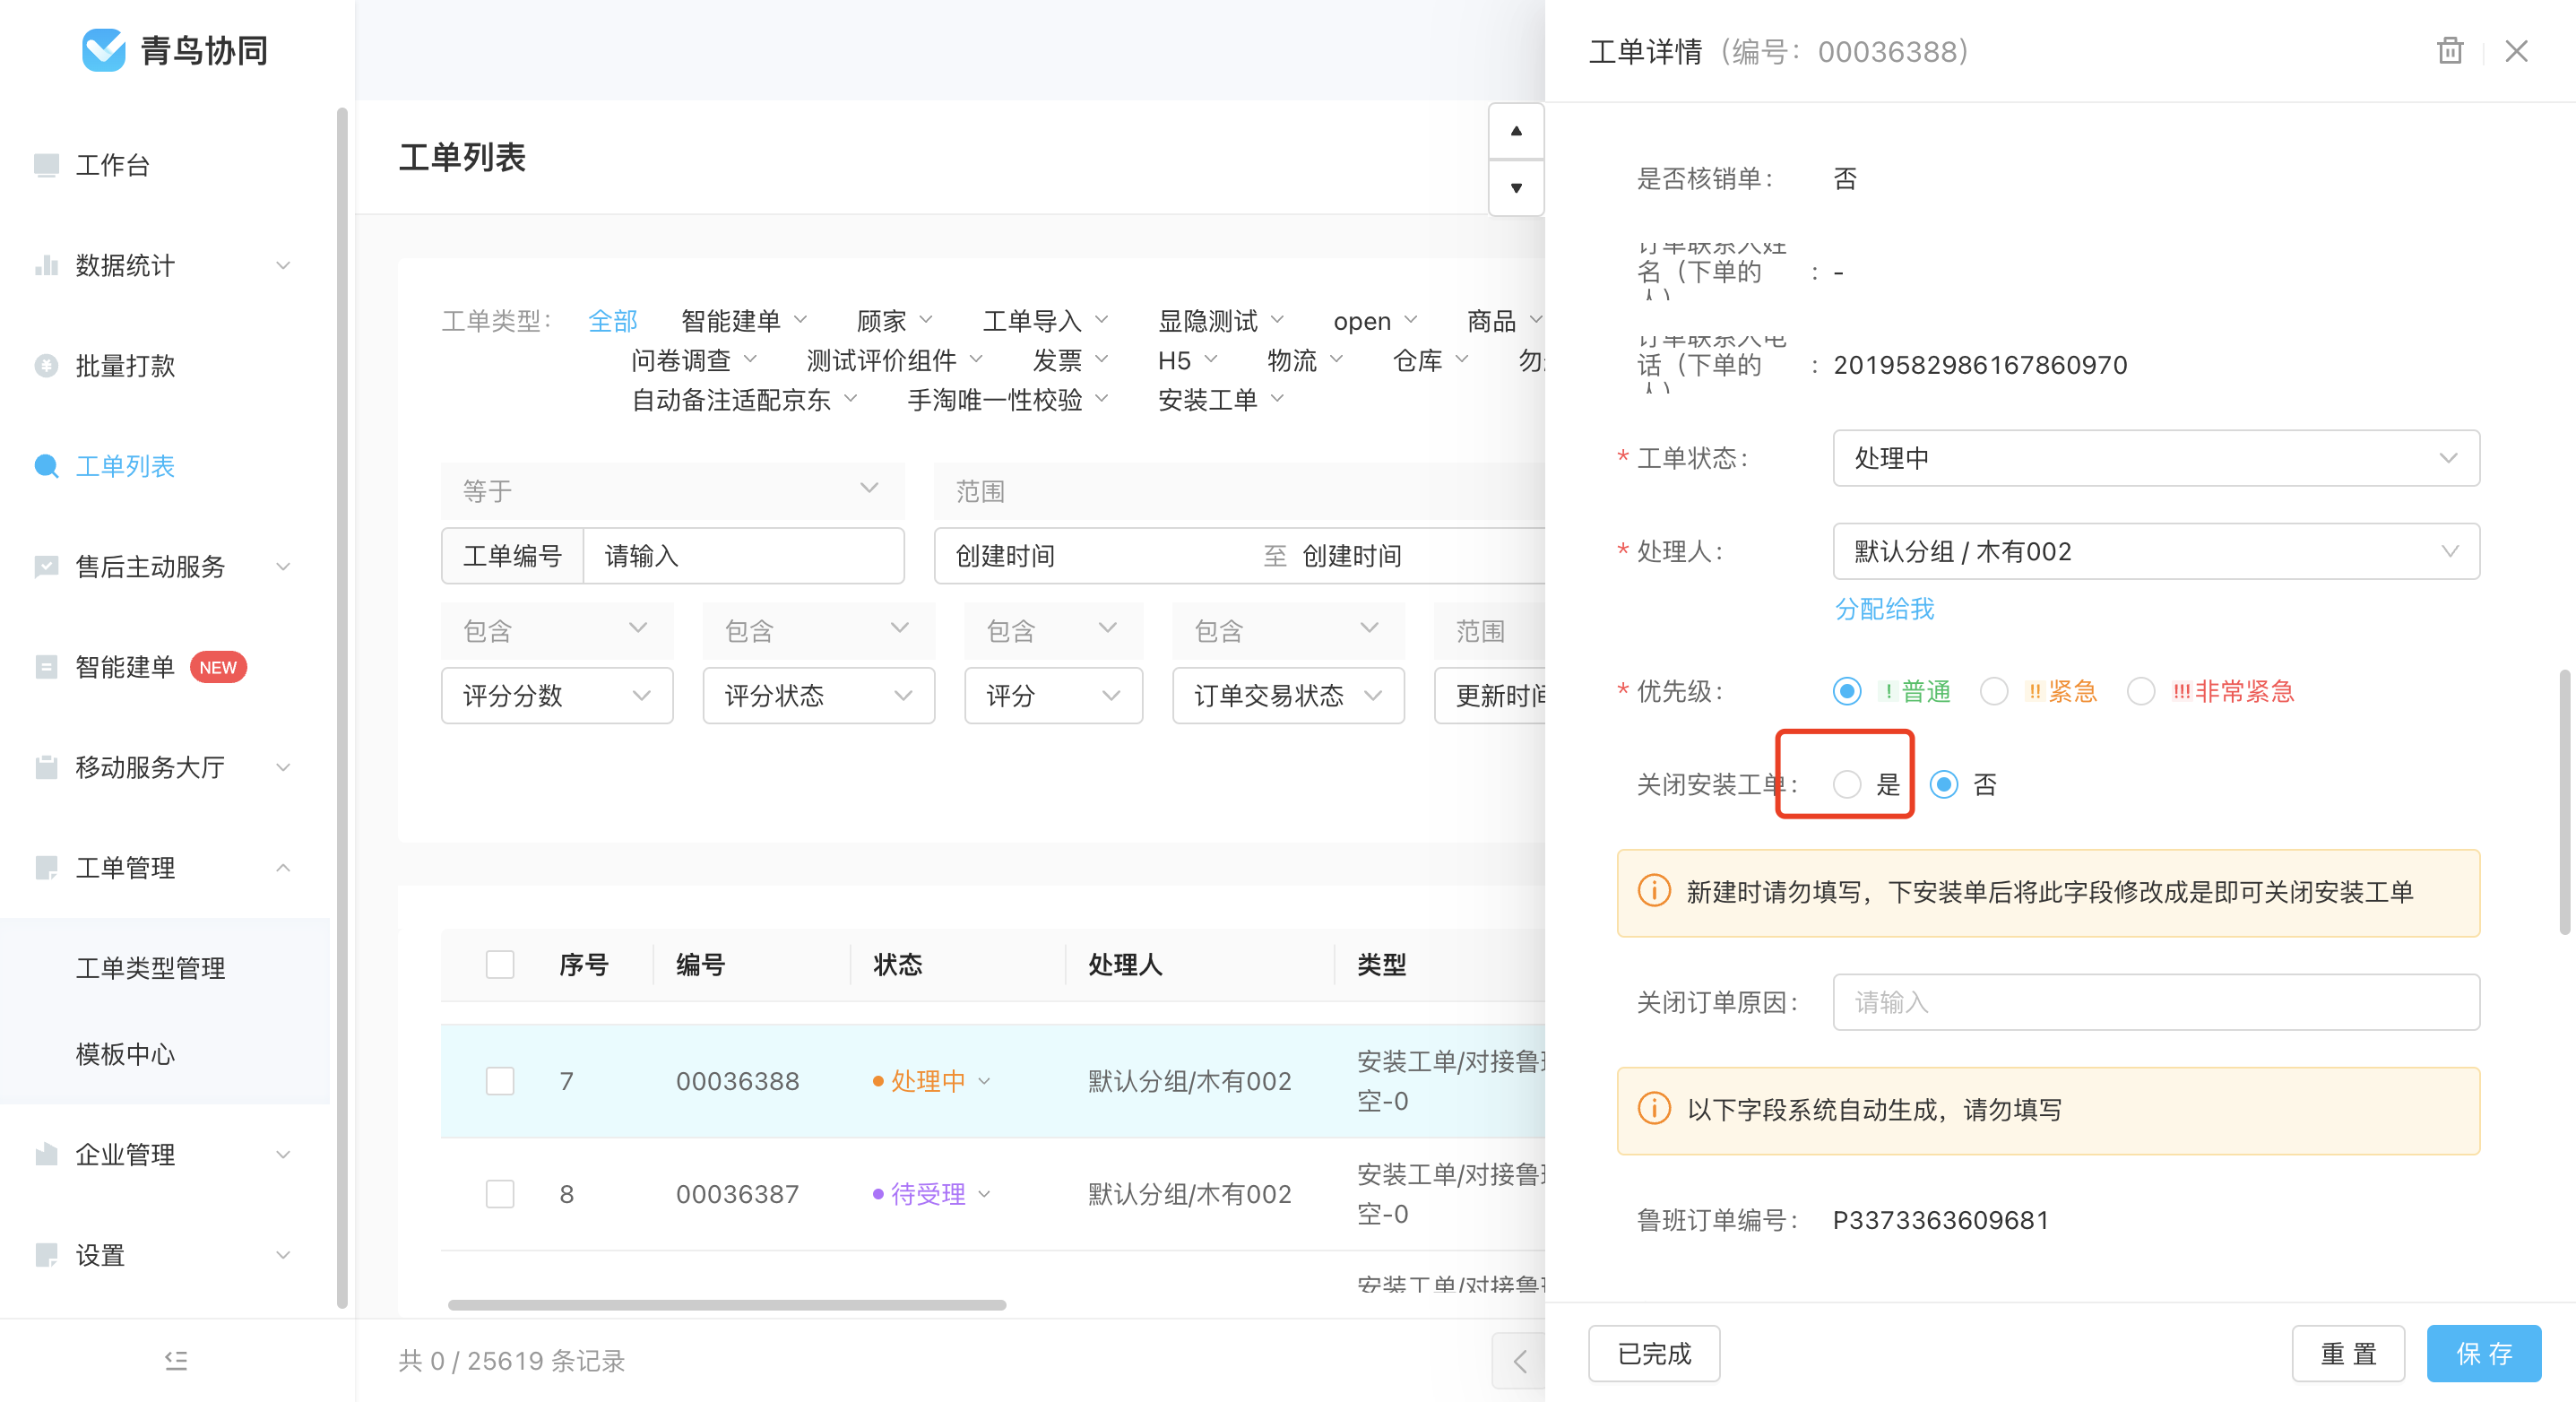Open the 等于 operator dropdown
Viewport: 2576px width, 1402px height.
click(x=672, y=490)
